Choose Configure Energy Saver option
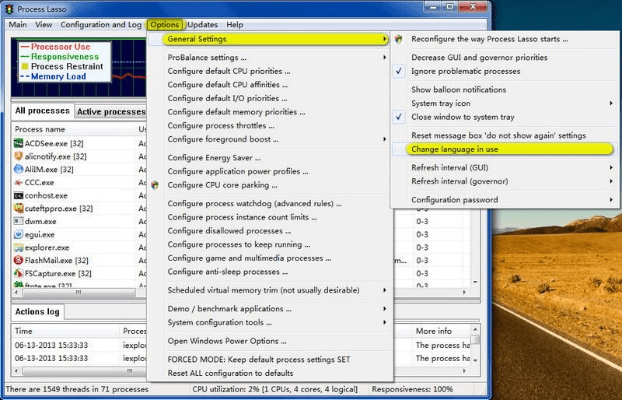Image resolution: width=622 pixels, height=400 pixels. (x=215, y=157)
